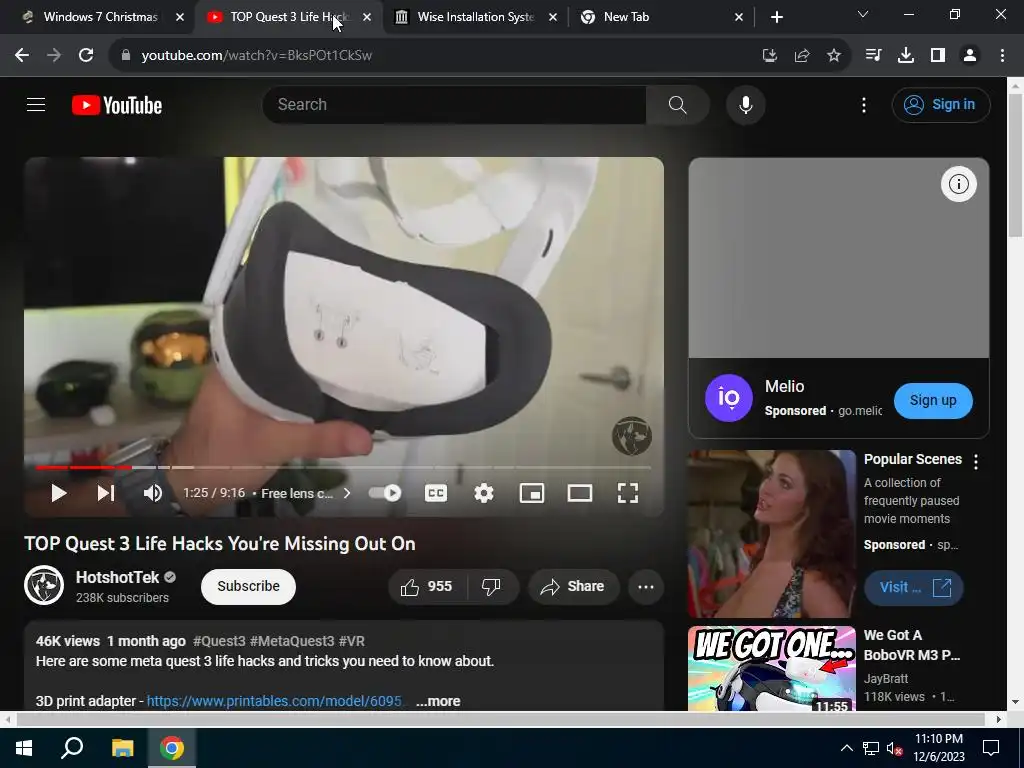Click the Visit button on Popular Scenes

[x=914, y=587]
